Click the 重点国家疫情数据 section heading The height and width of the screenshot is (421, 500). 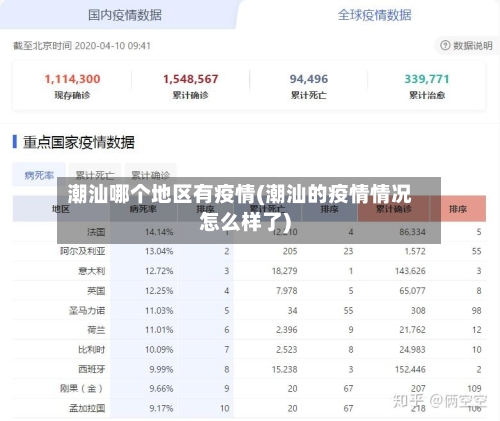[79, 142]
